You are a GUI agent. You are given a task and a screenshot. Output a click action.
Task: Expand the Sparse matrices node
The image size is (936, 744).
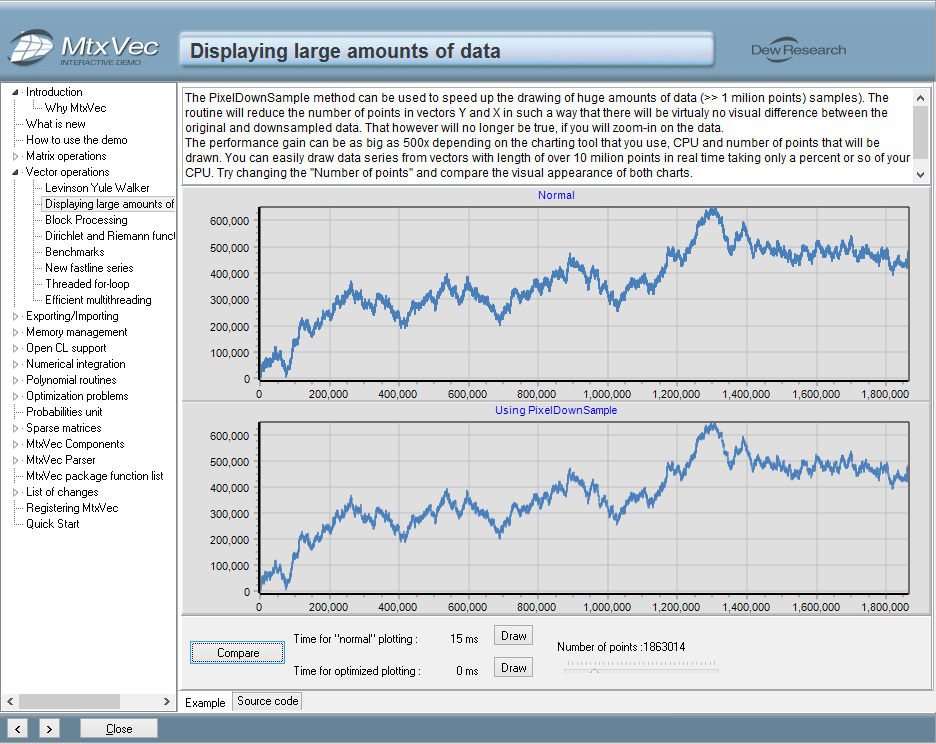point(15,428)
